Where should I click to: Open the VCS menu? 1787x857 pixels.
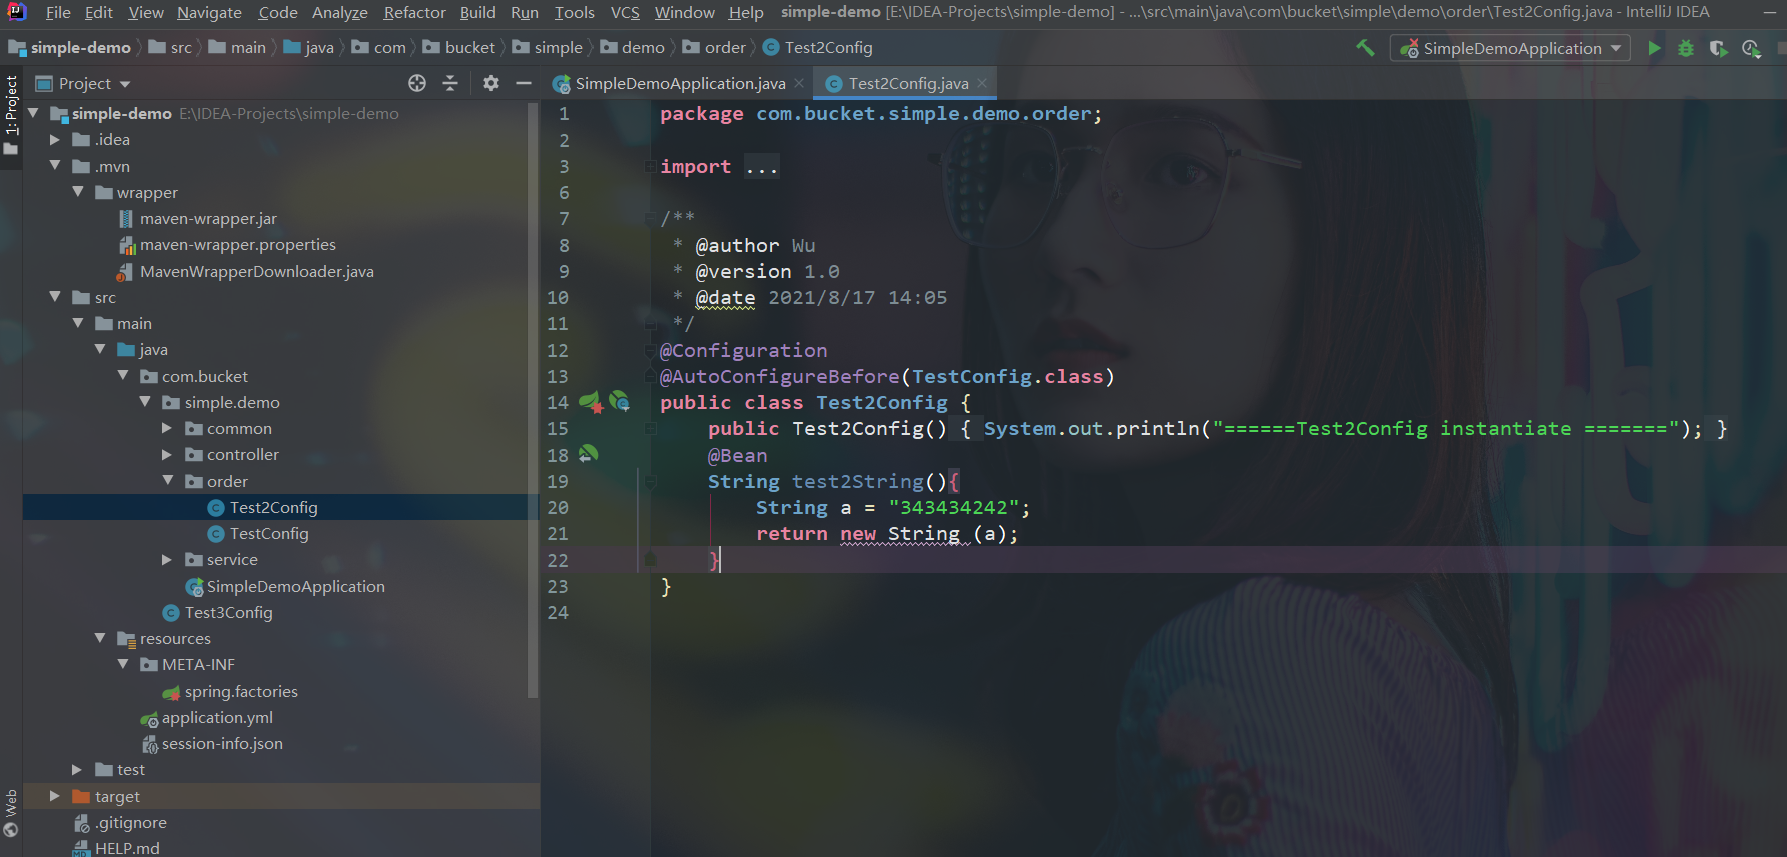(x=625, y=12)
